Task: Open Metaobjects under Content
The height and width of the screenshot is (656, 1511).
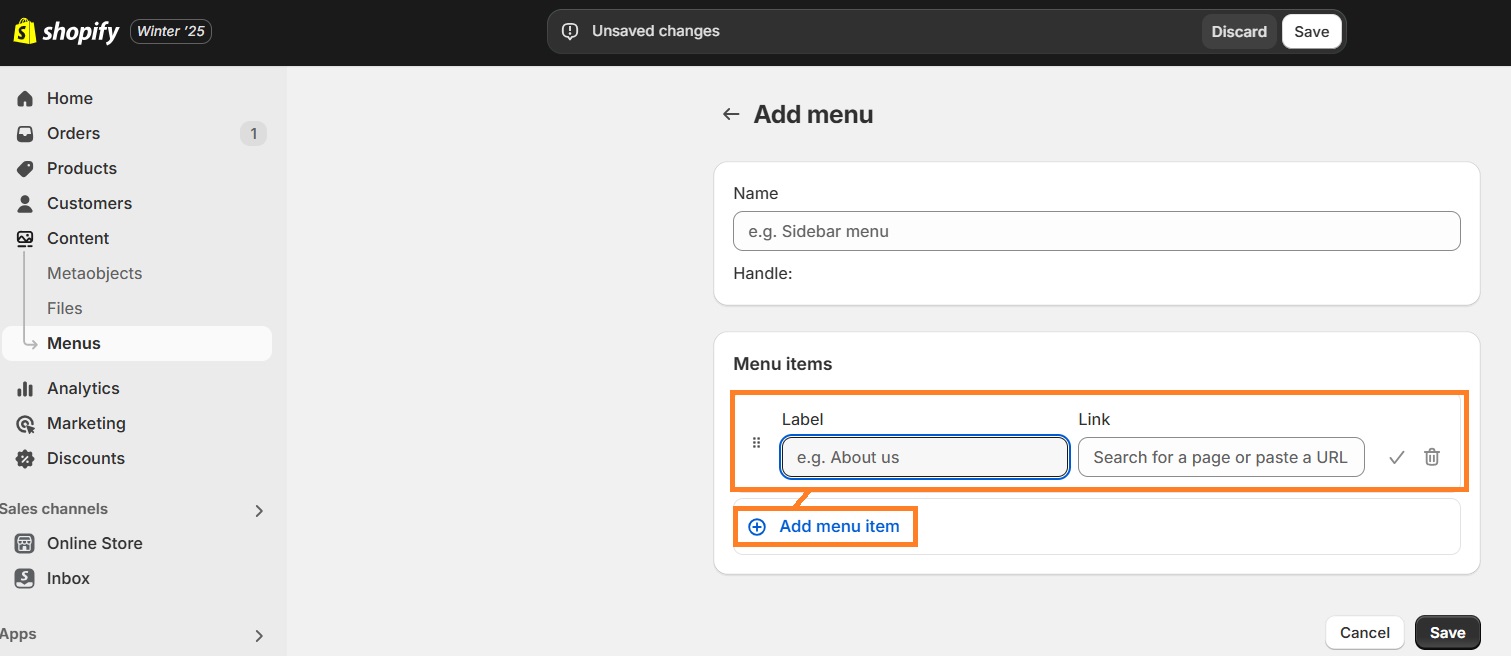Action: click(94, 272)
